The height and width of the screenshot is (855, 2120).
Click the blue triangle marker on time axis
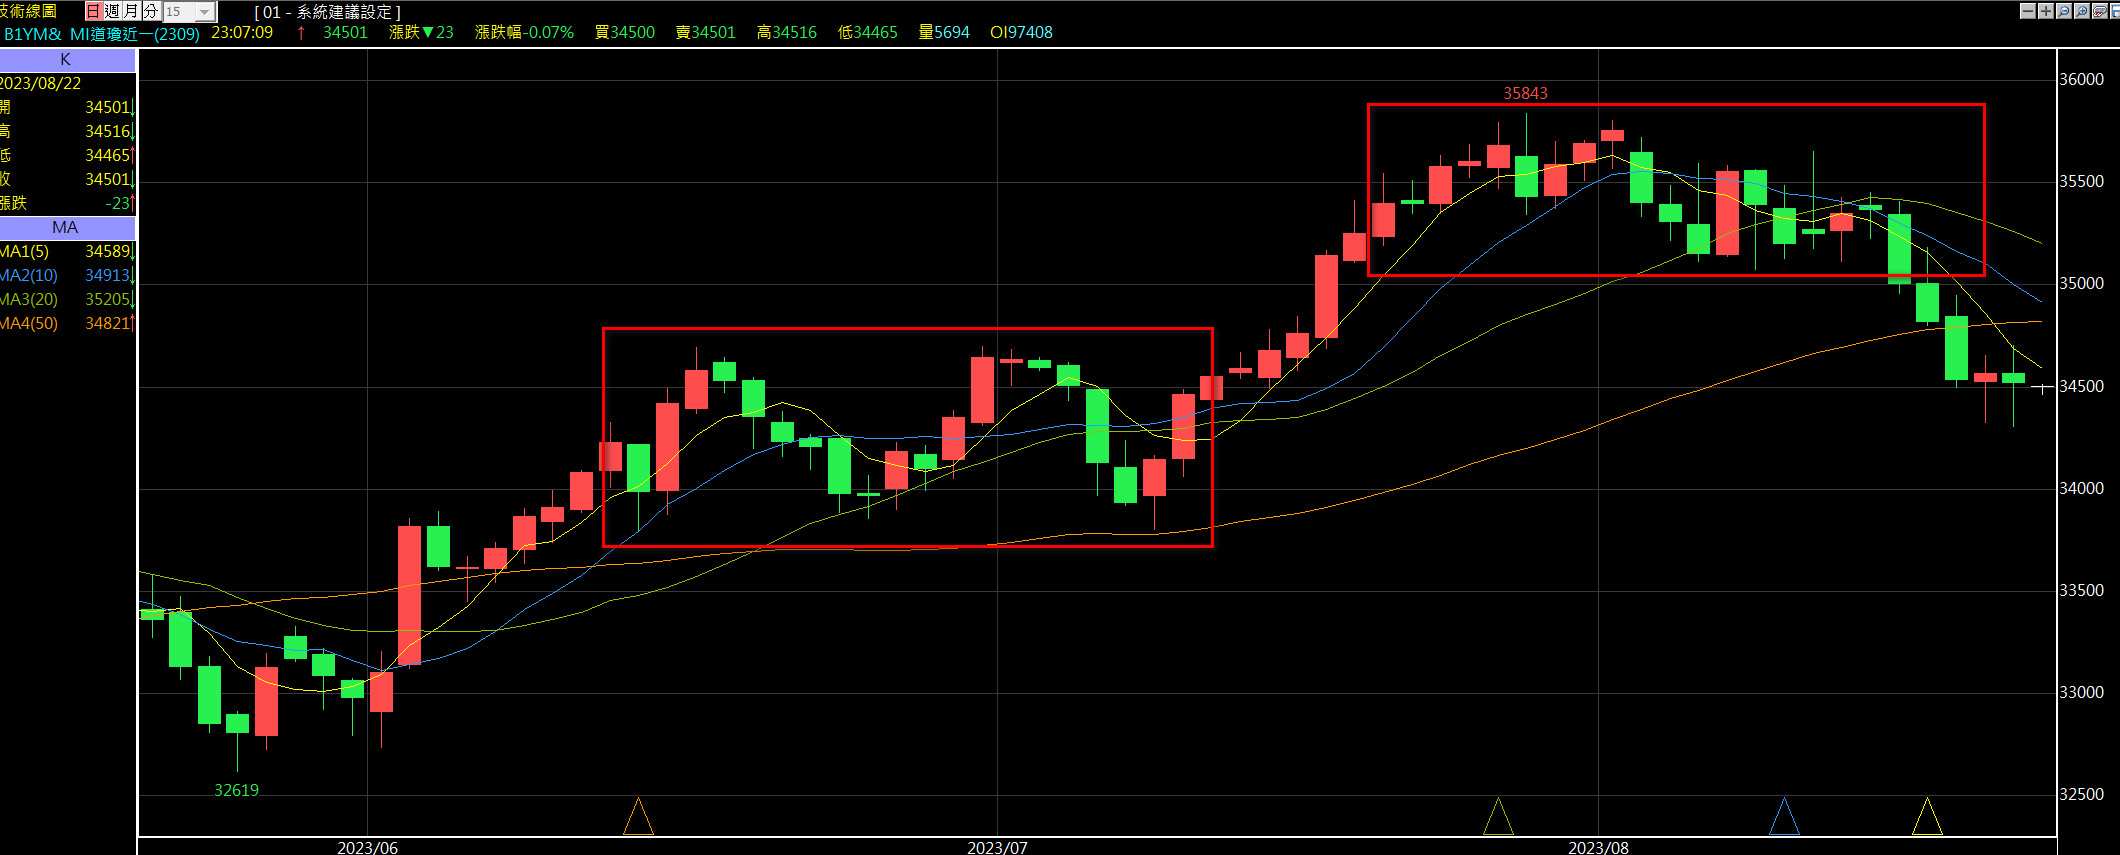(x=1784, y=817)
